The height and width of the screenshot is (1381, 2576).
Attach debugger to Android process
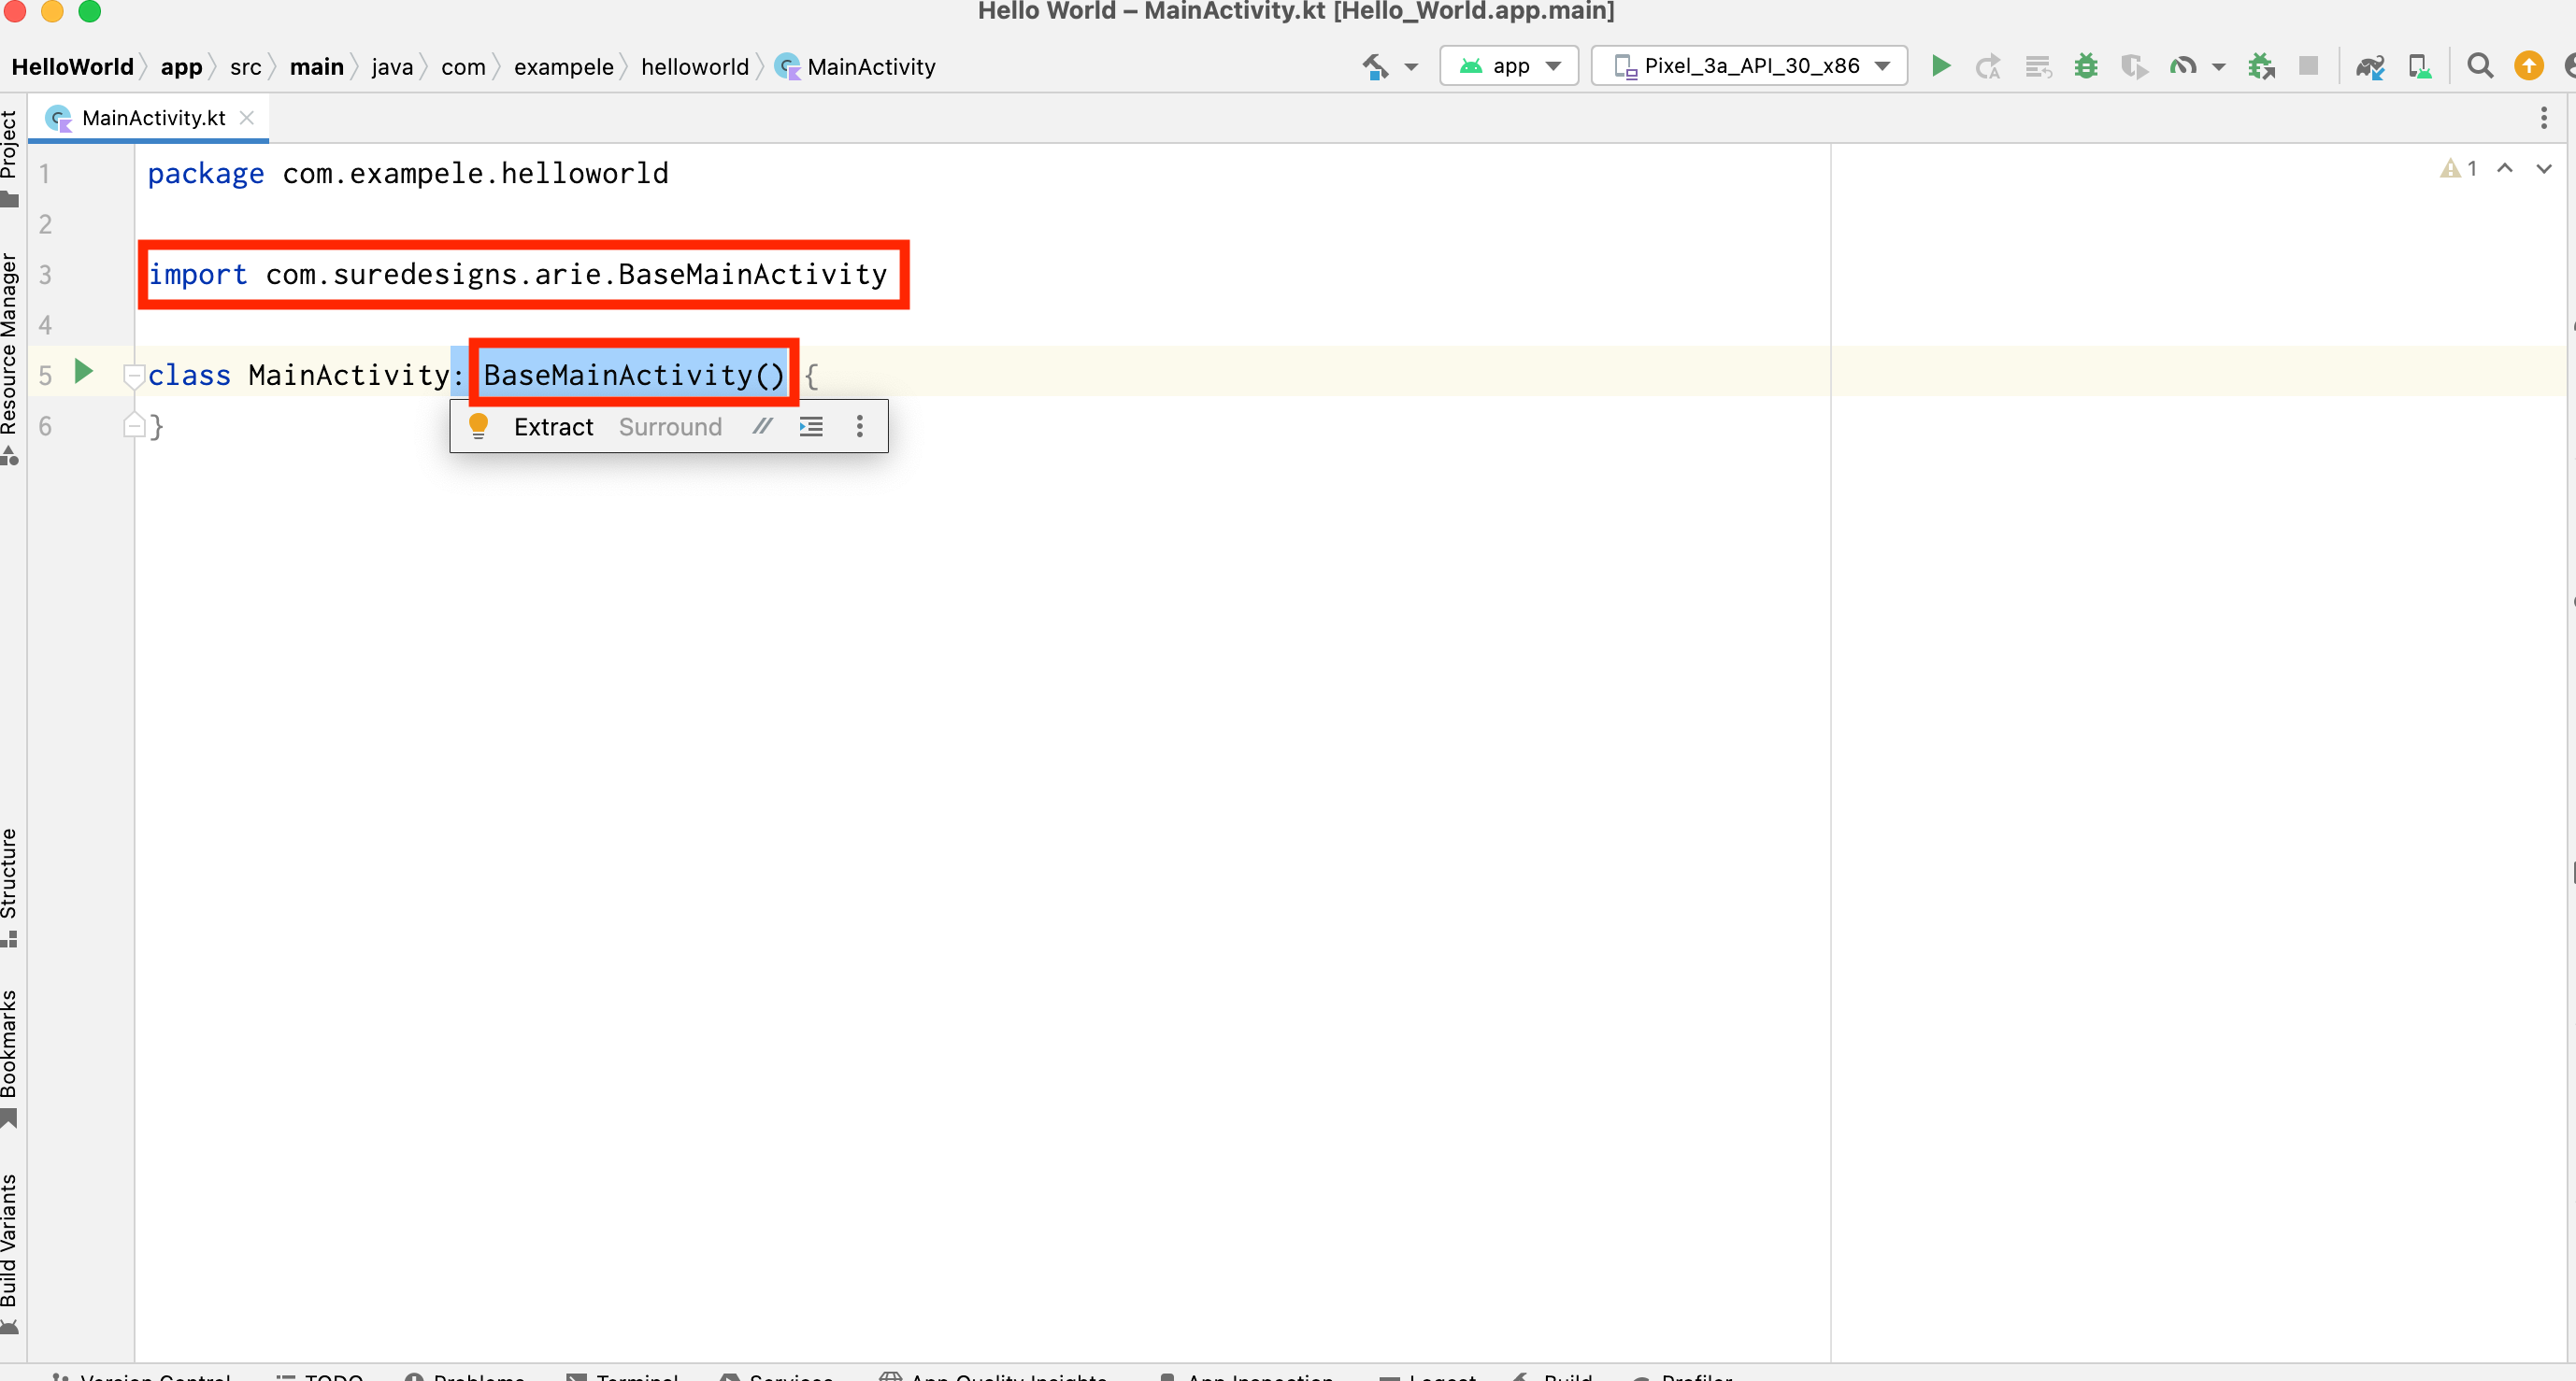tap(2260, 66)
